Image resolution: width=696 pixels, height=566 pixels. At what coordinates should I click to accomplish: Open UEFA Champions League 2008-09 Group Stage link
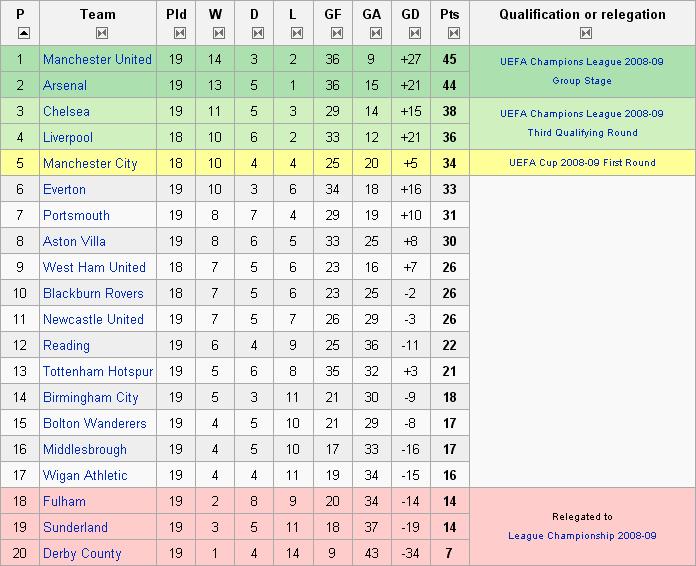coord(581,71)
